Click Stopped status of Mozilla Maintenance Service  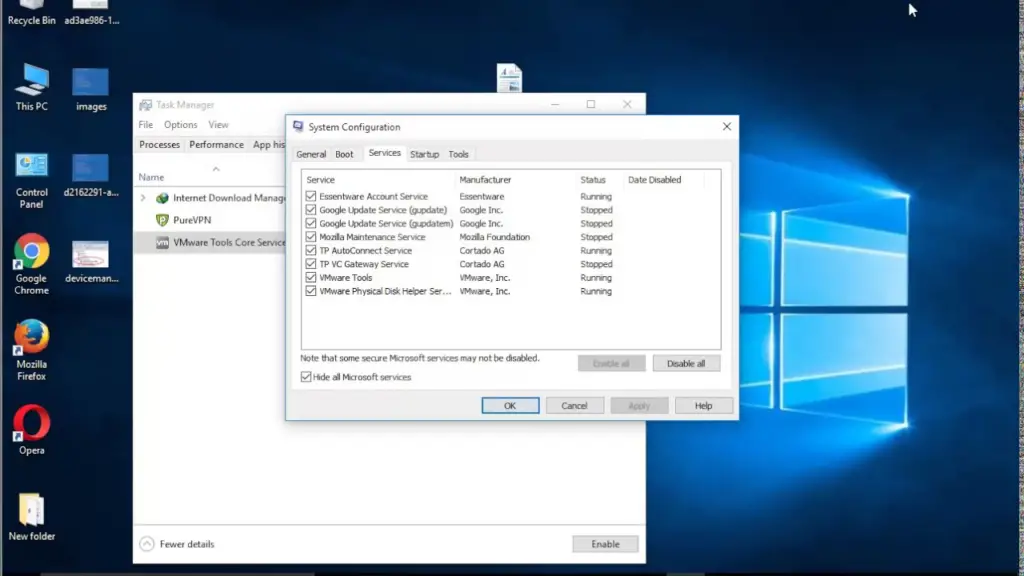596,237
